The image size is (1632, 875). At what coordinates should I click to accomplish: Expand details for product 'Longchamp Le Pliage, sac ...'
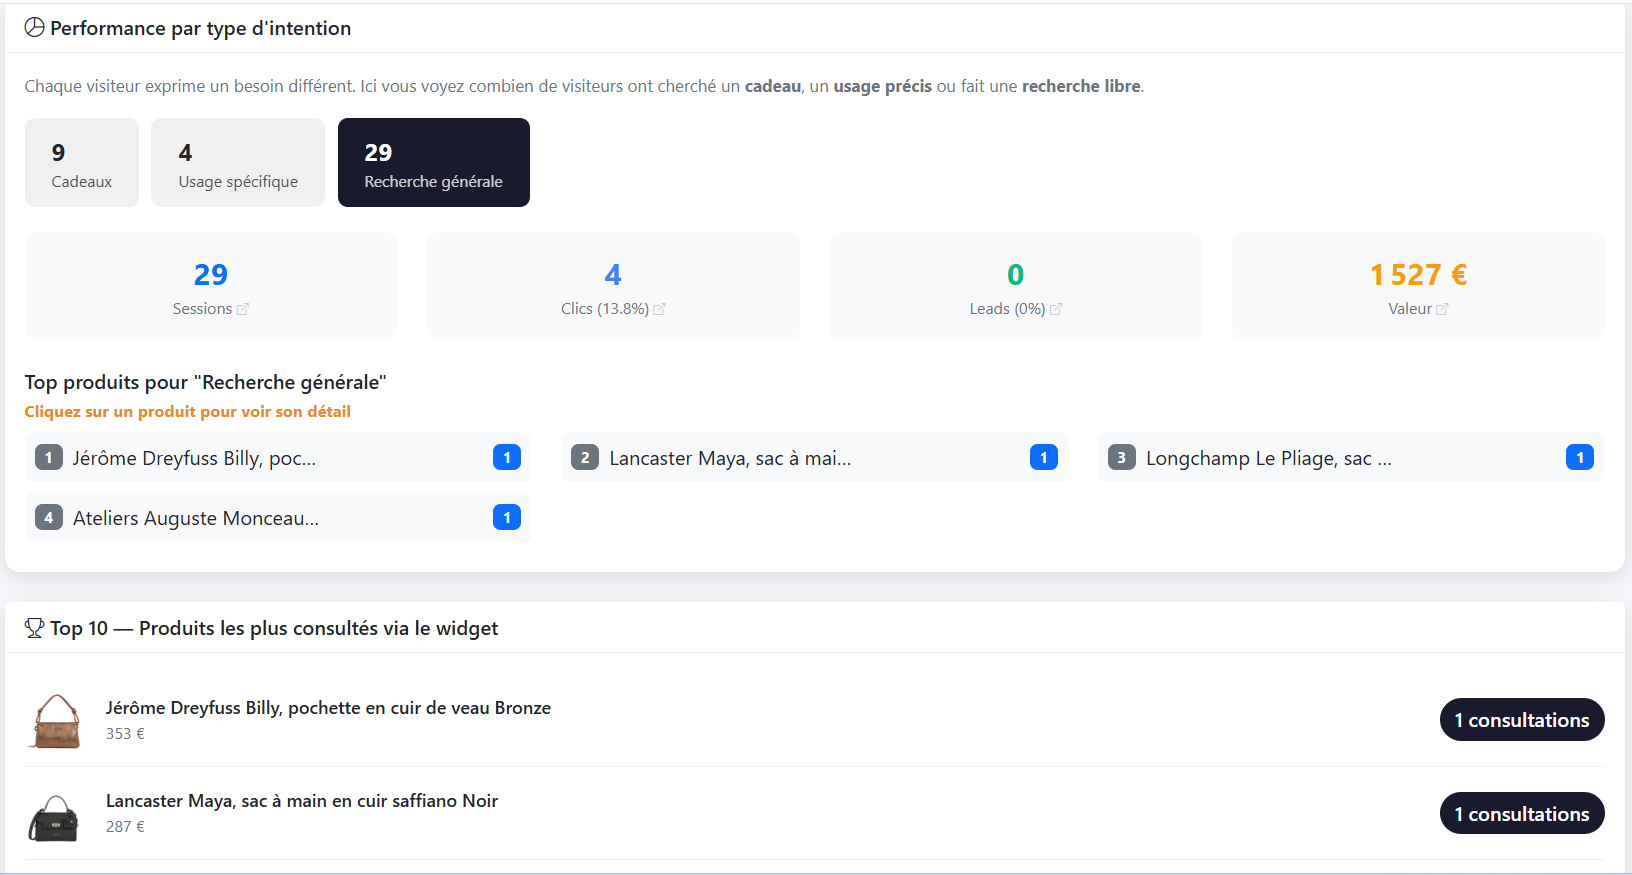pos(1350,457)
